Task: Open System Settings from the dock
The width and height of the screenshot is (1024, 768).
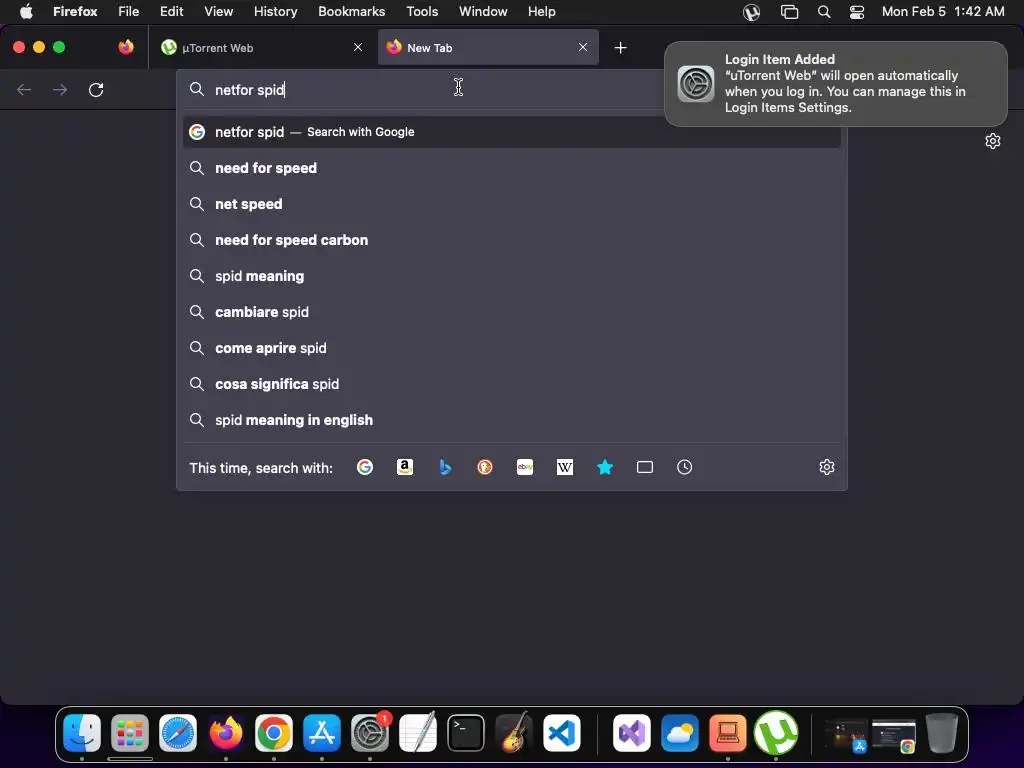Action: click(370, 733)
